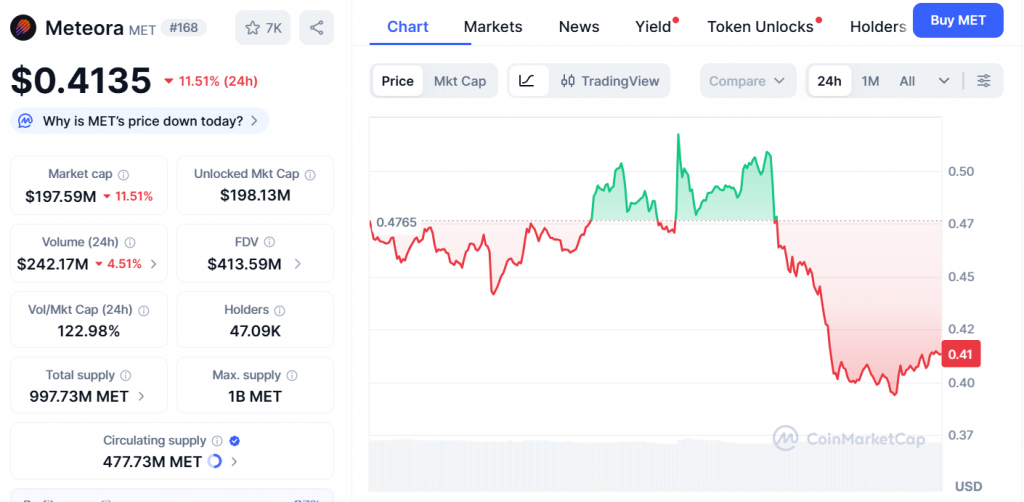Click the red 0.41 current price marker
This screenshot has height=502, width=1024.
961,354
